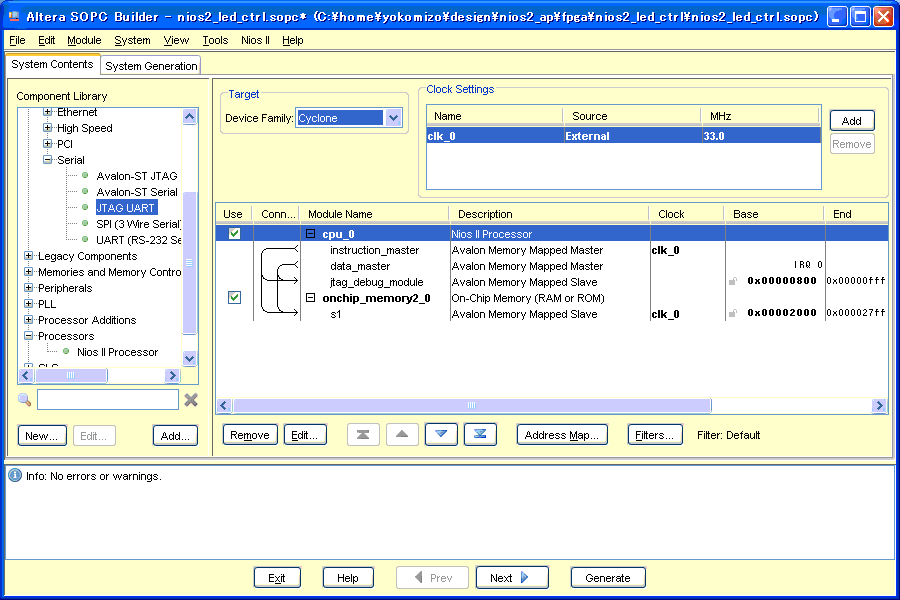Collapse the Serial category
The height and width of the screenshot is (600, 900).
point(48,160)
